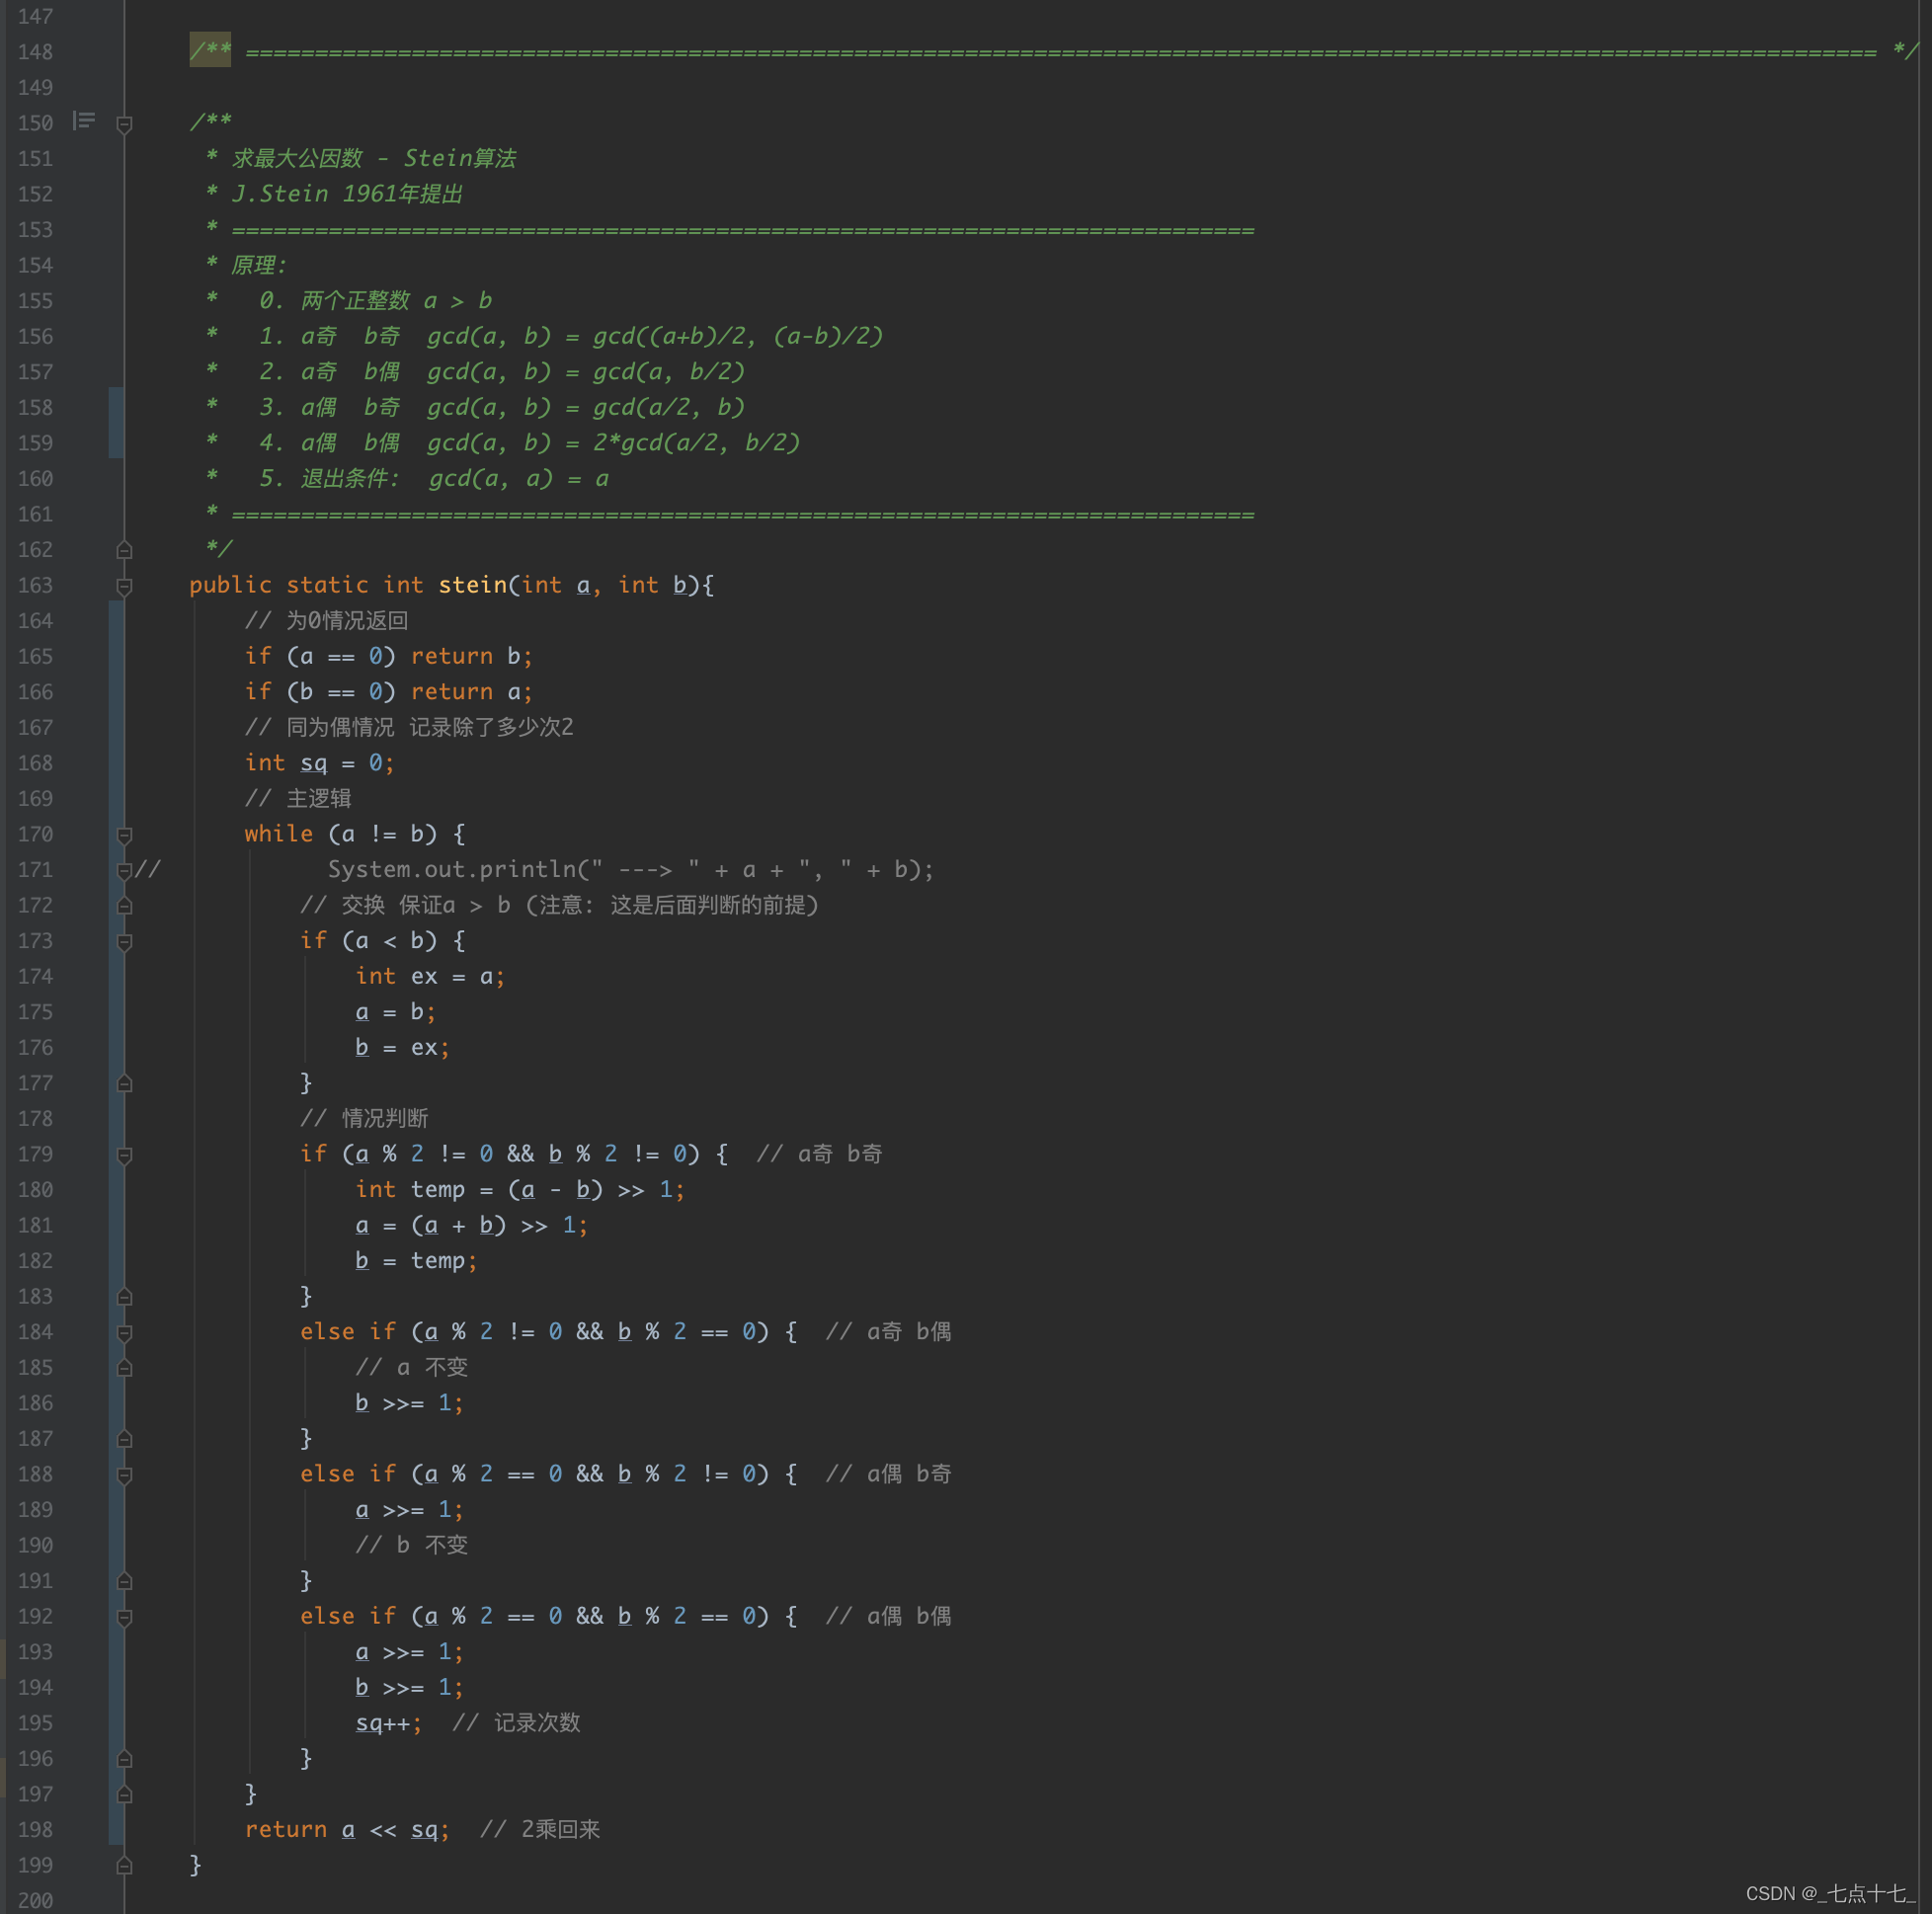Collapse the Stein javadoc comment fold marker
This screenshot has height=1914, width=1932.
pos(125,124)
